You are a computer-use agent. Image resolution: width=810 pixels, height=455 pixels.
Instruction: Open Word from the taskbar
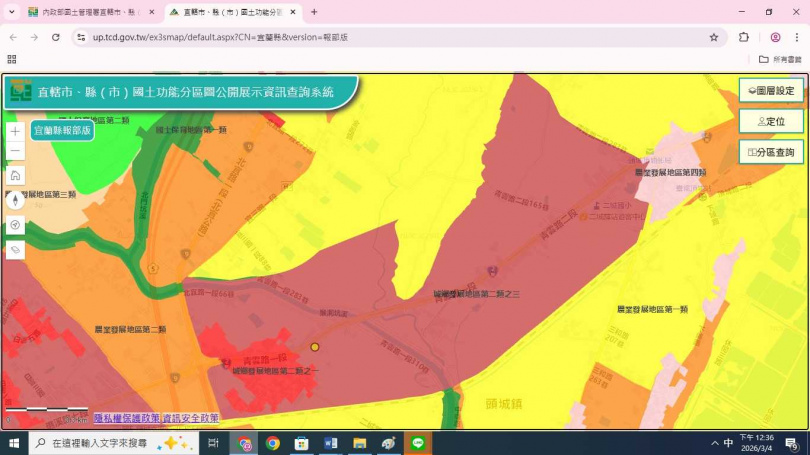331,443
